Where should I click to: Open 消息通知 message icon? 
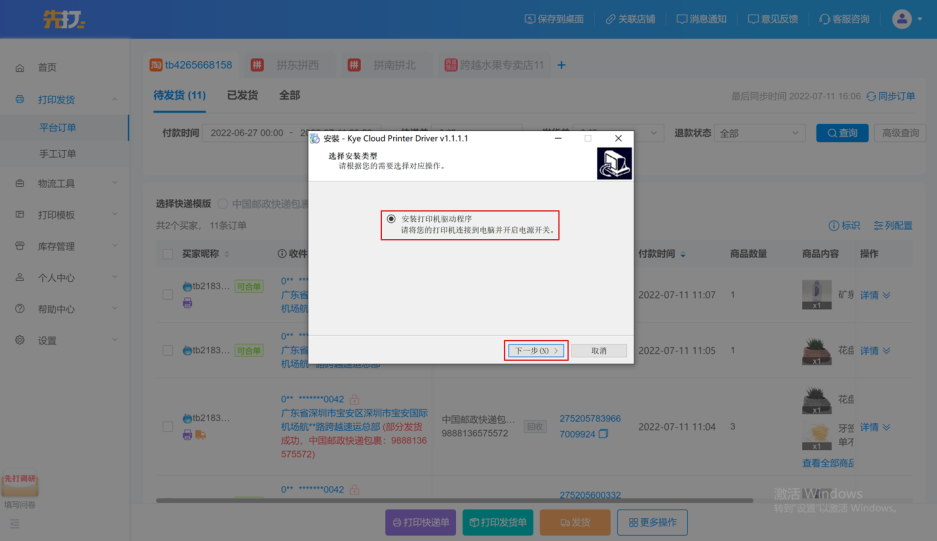click(x=681, y=19)
